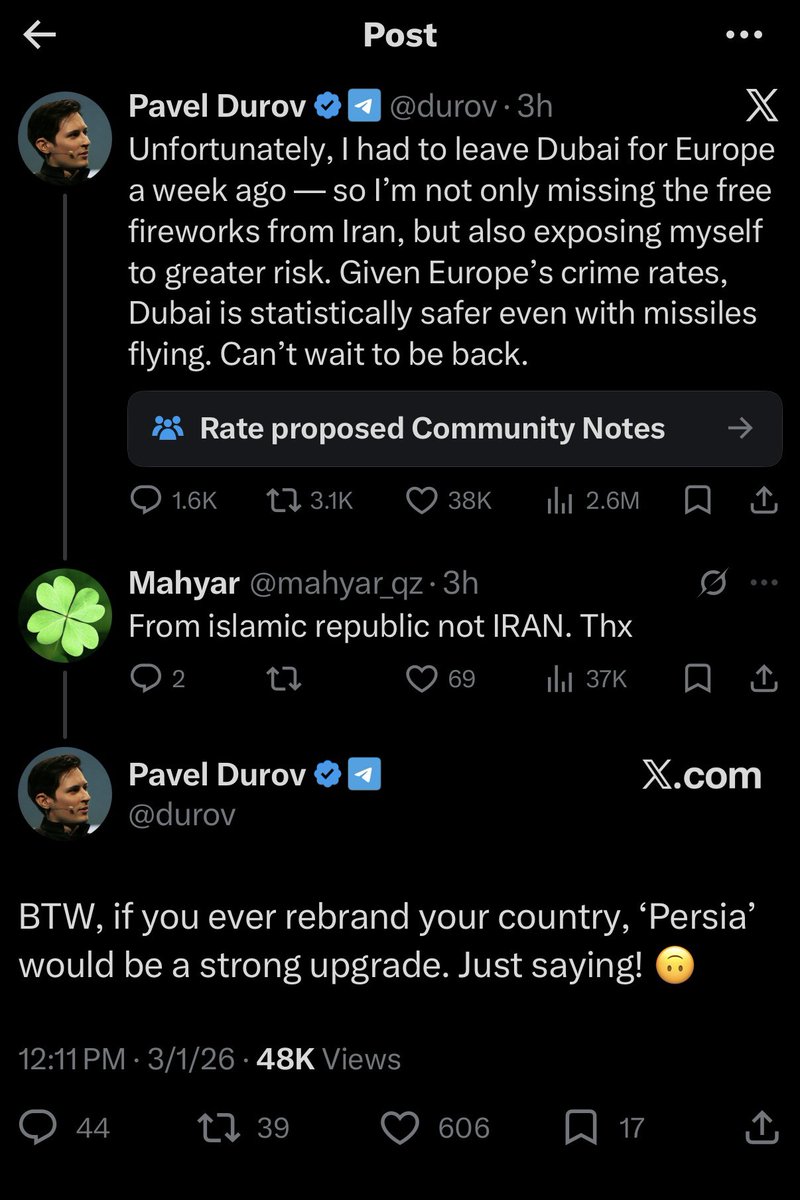Like Mahyar's reply with 69 likes
This screenshot has width=800, height=1200.
[440, 679]
